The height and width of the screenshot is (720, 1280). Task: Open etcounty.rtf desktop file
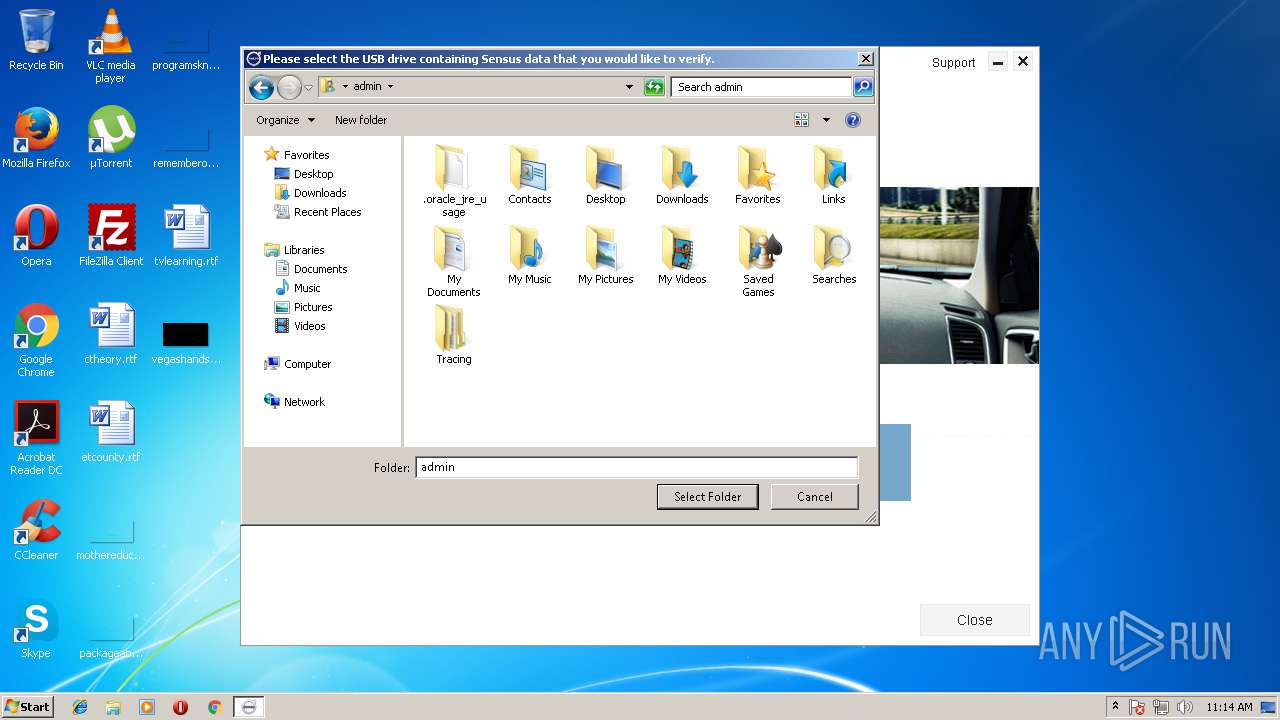coord(111,432)
